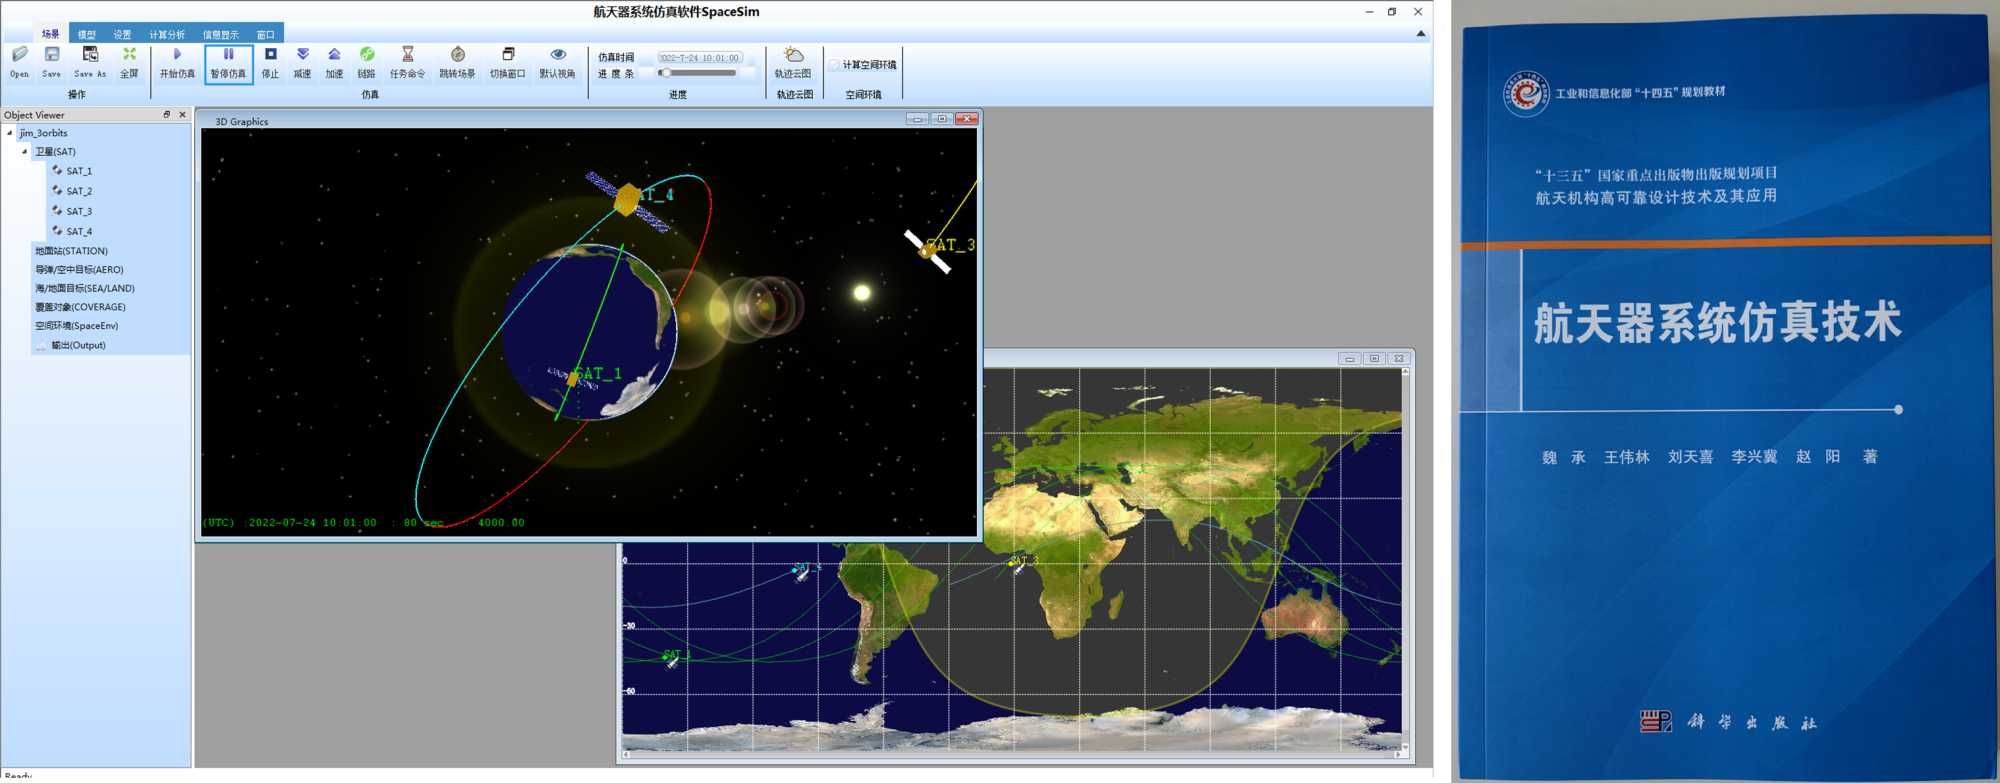Switch to the 信息显示 tab
This screenshot has width=2000, height=783.
(221, 35)
